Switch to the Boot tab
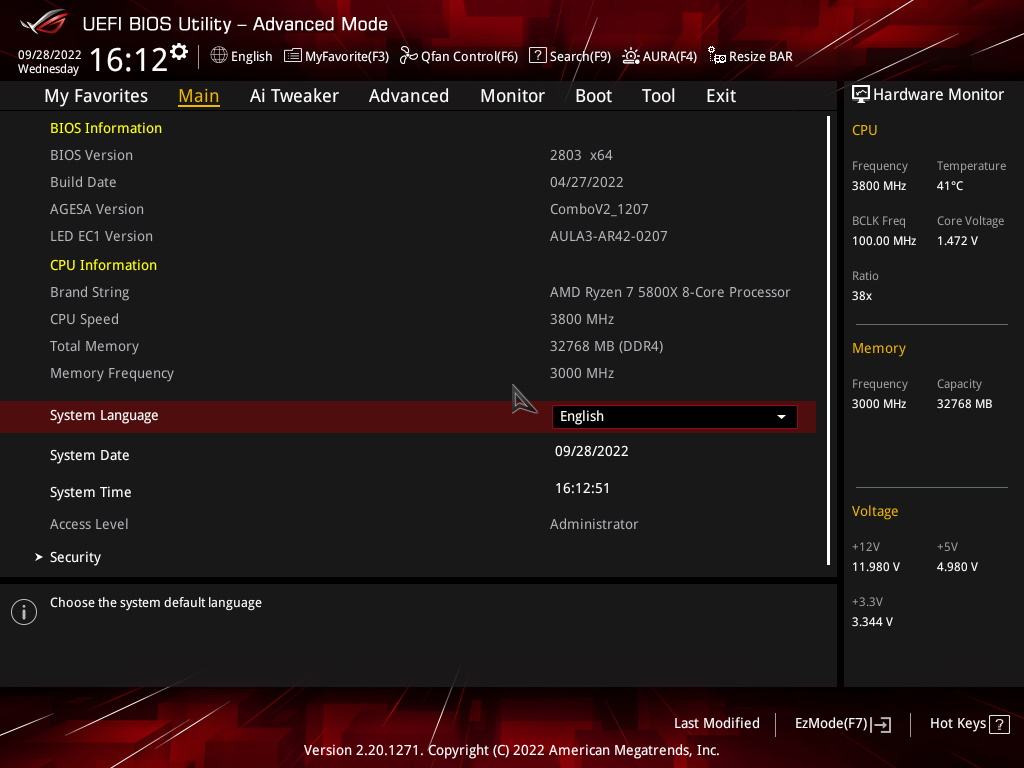 [x=593, y=96]
